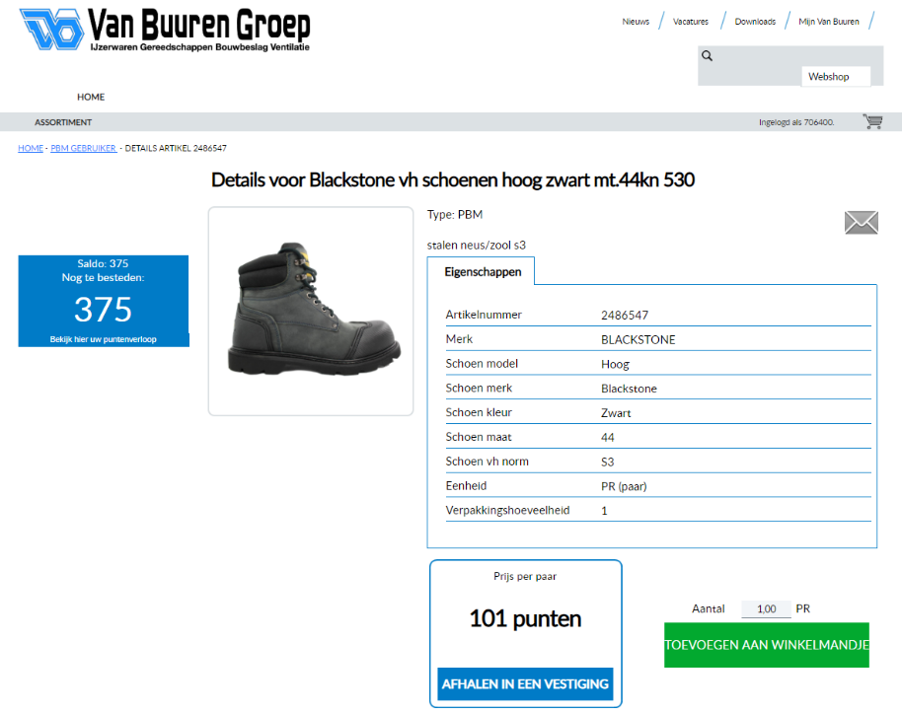902x712 pixels.
Task: Open Mijn Van Buuren menu link
Action: [x=829, y=22]
